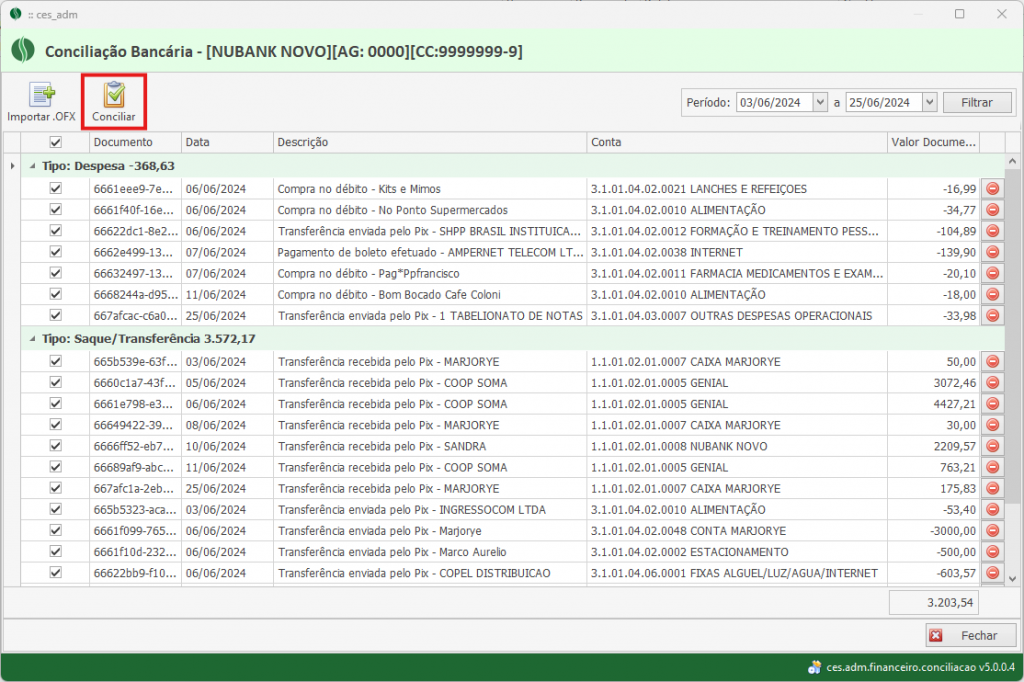1024x682 pixels.
Task: Open the start date 03/06/2024 dropdown
Action: pyautogui.click(x=820, y=103)
